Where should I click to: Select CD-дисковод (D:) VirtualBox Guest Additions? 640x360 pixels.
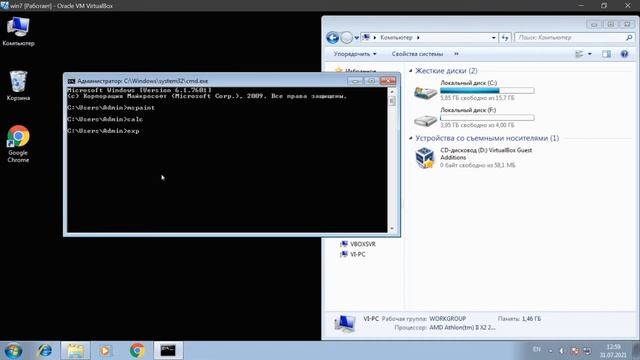click(x=473, y=158)
